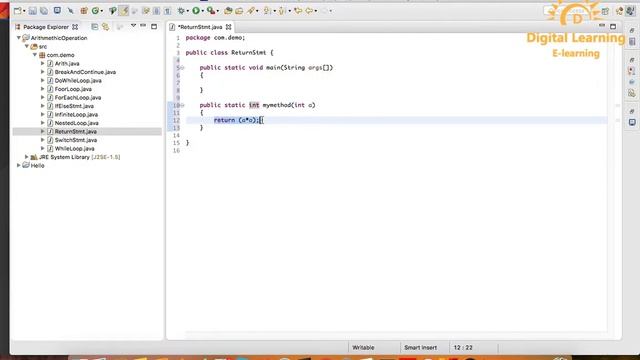Click the Last Edit Location arrow

point(298,11)
